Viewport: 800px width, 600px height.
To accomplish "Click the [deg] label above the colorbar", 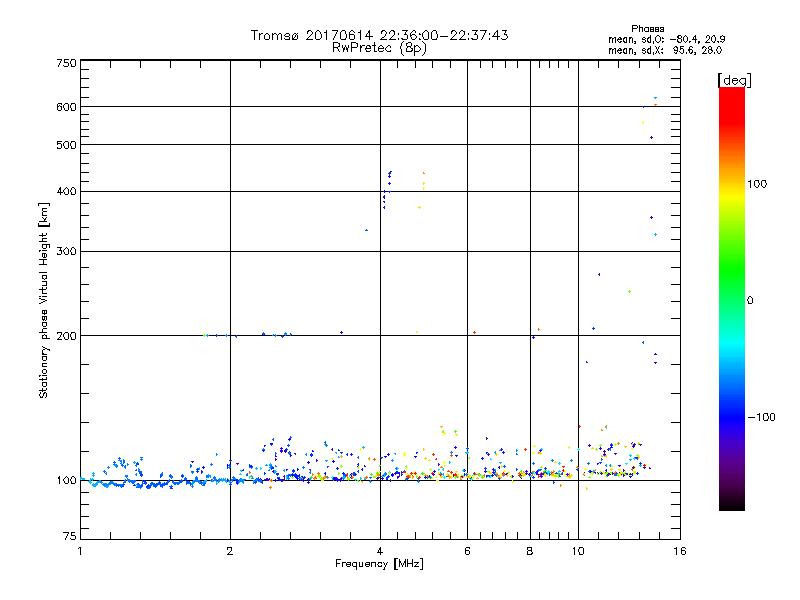I will pos(734,79).
